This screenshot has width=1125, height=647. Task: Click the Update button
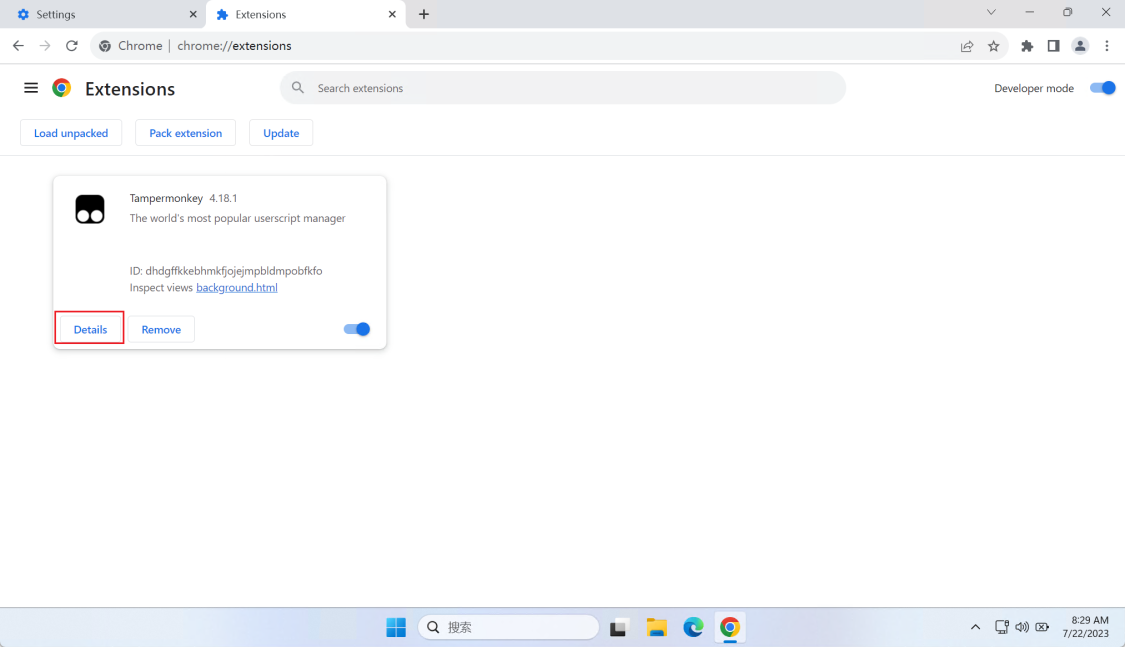click(x=281, y=133)
